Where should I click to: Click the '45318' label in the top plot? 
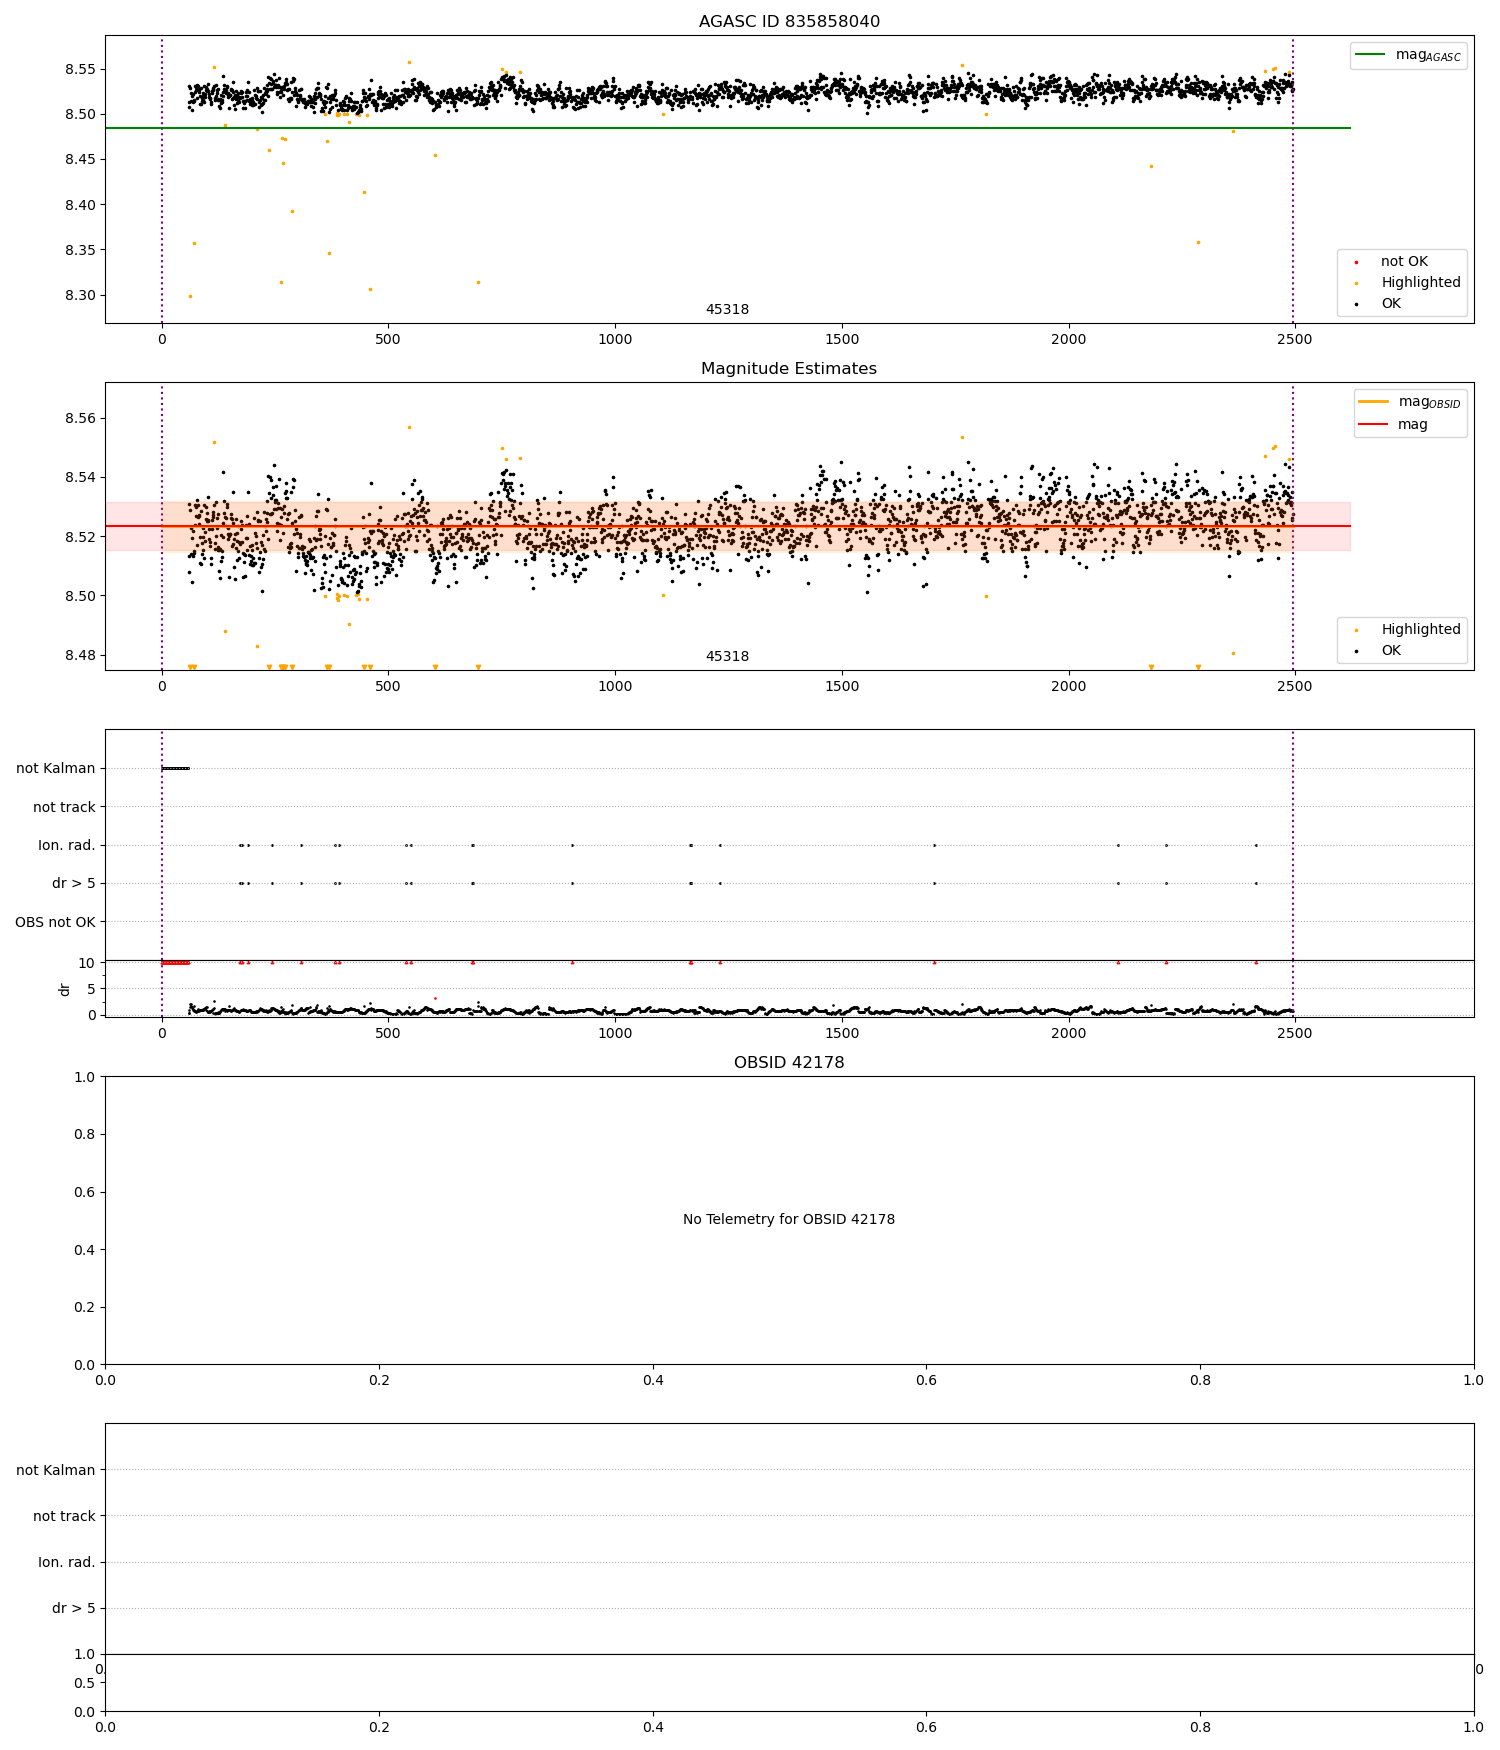727,310
